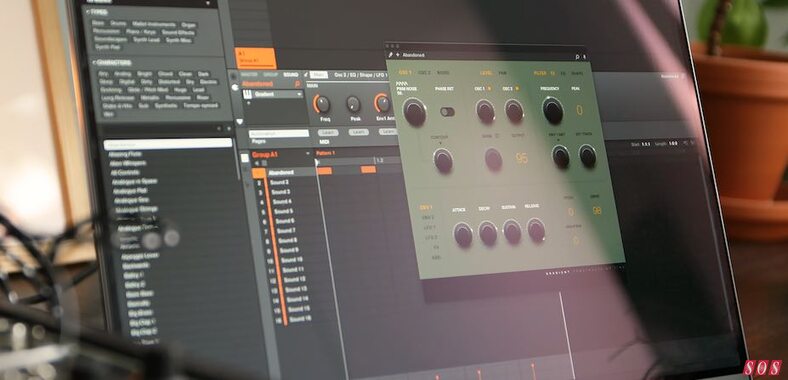Select the orange pad of Abandoned sound
Image resolution: width=788 pixels, height=380 pixels.
tap(258, 173)
